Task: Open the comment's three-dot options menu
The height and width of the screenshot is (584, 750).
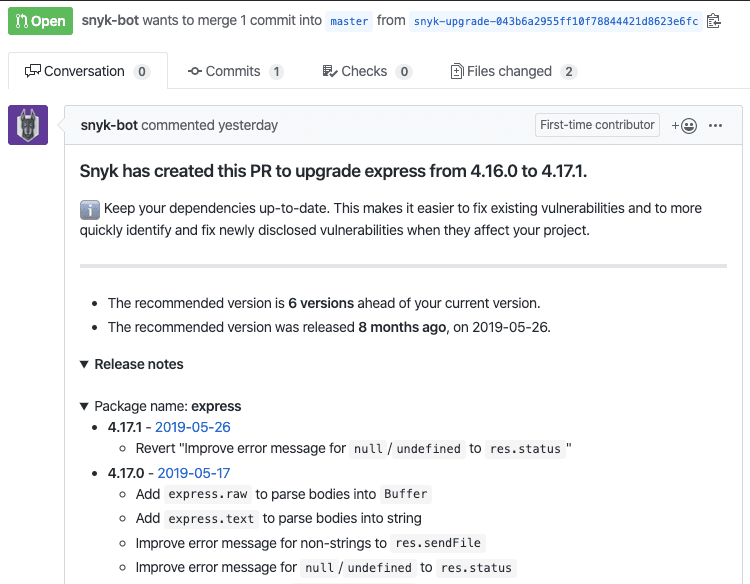Action: (715, 125)
